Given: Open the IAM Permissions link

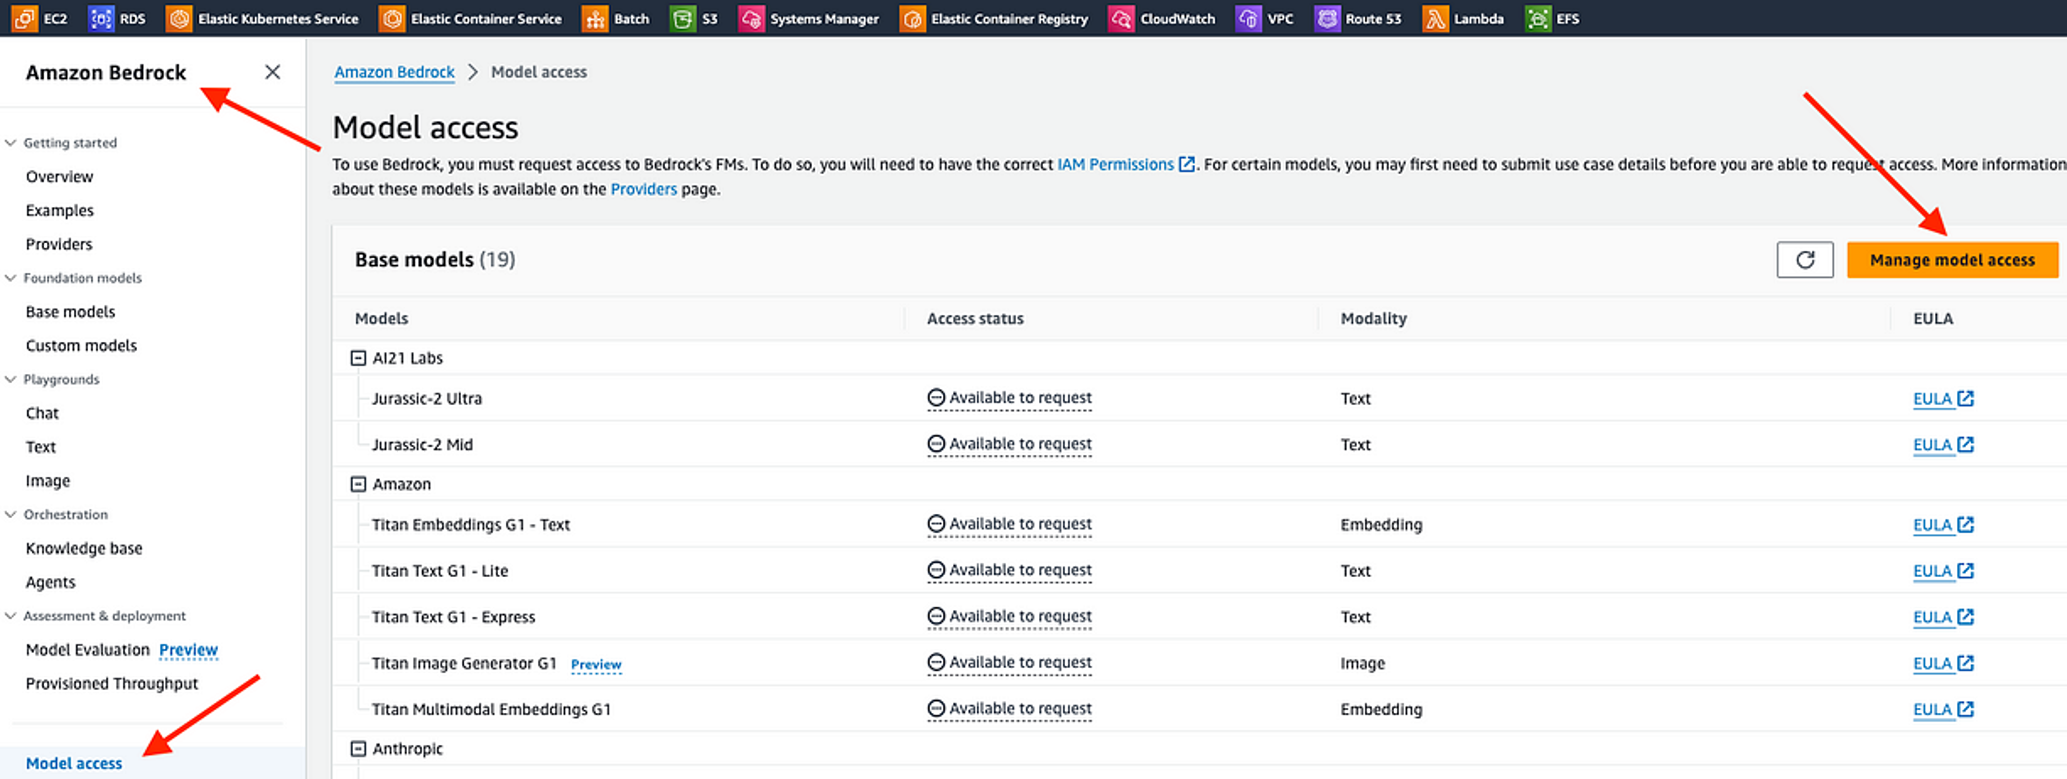Looking at the screenshot, I should click(x=1115, y=164).
